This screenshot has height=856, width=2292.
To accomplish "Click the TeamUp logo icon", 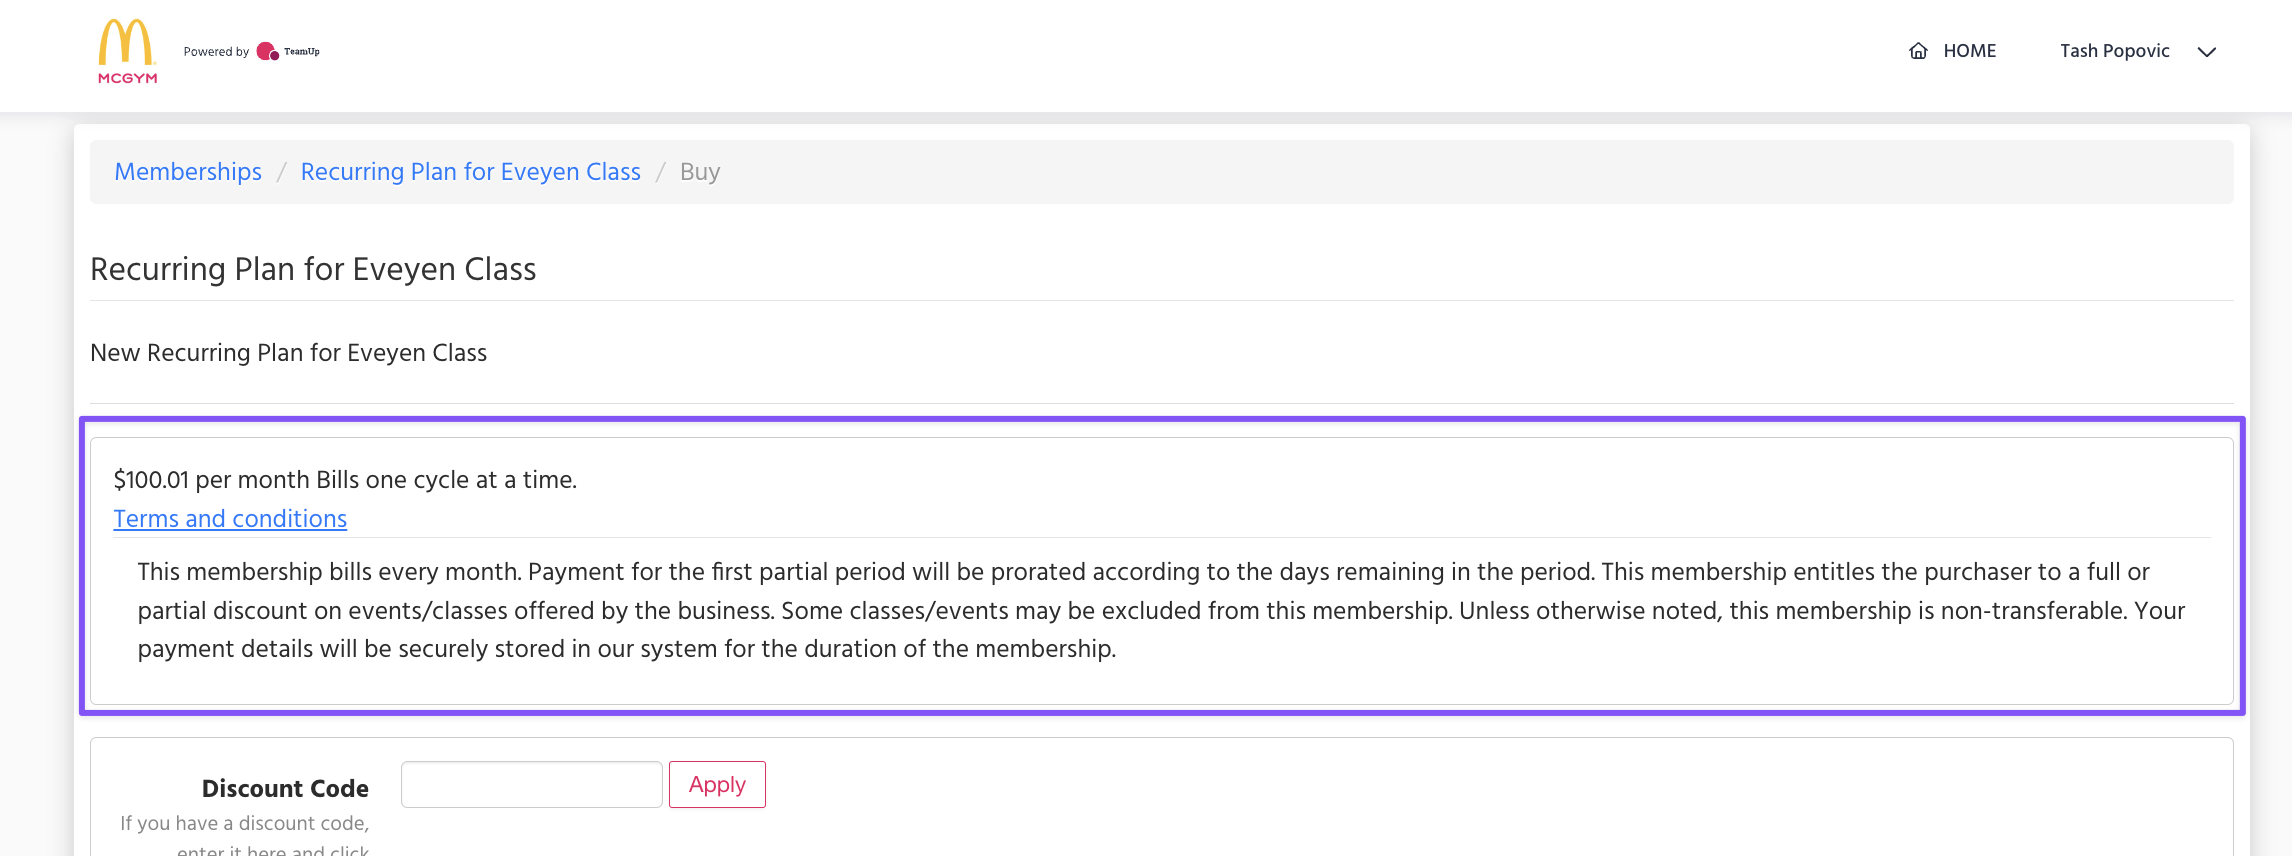I will [267, 51].
